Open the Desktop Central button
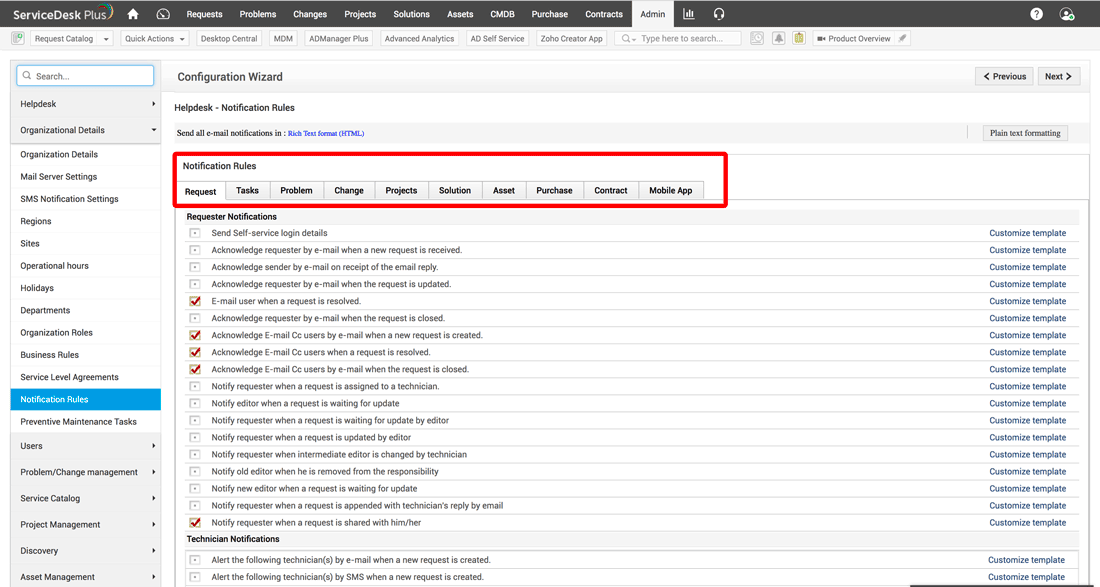The width and height of the screenshot is (1100, 587). coord(229,39)
